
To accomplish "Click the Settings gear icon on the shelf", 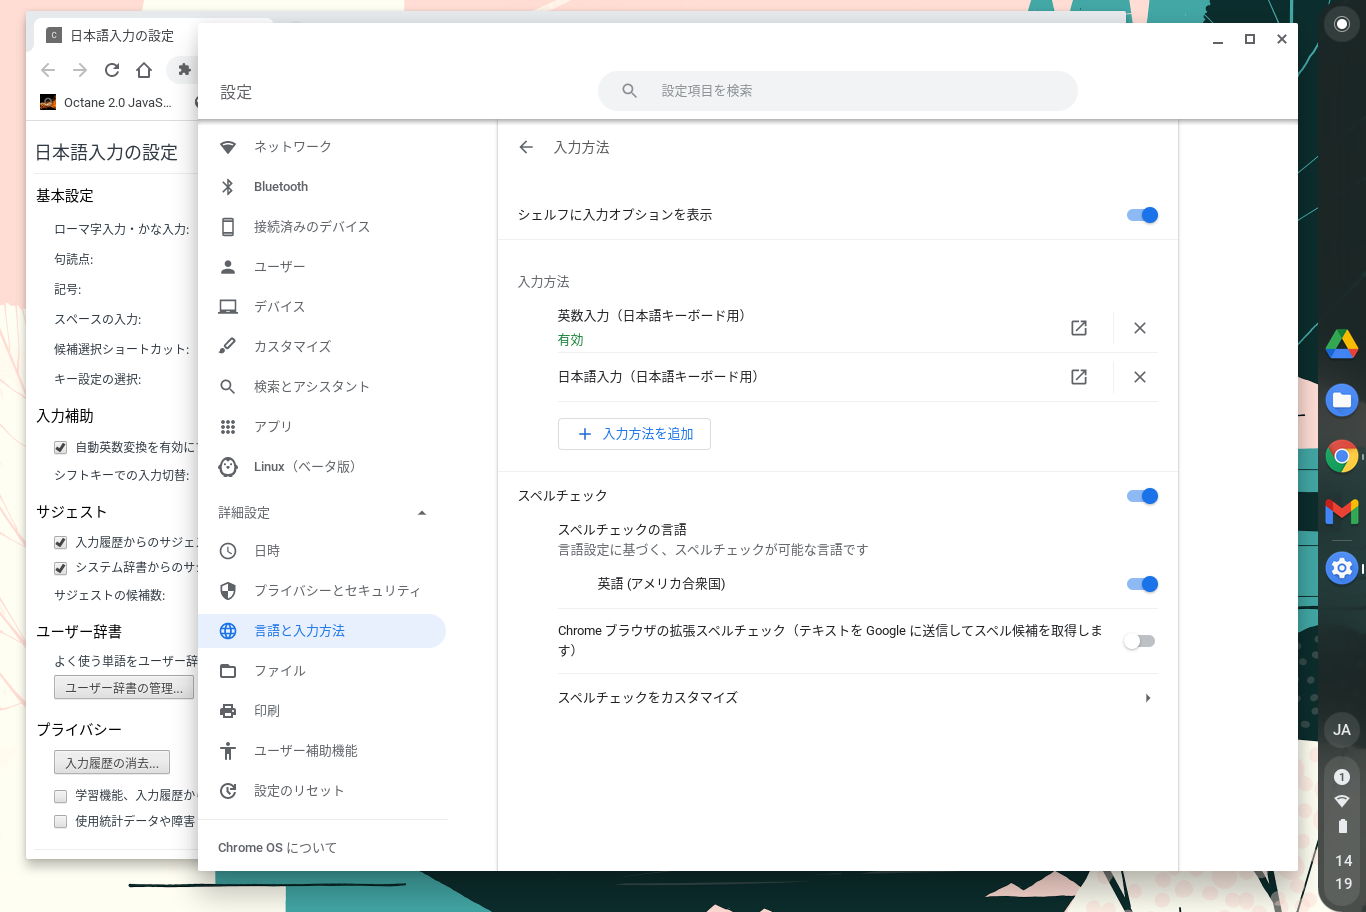I will pyautogui.click(x=1342, y=568).
